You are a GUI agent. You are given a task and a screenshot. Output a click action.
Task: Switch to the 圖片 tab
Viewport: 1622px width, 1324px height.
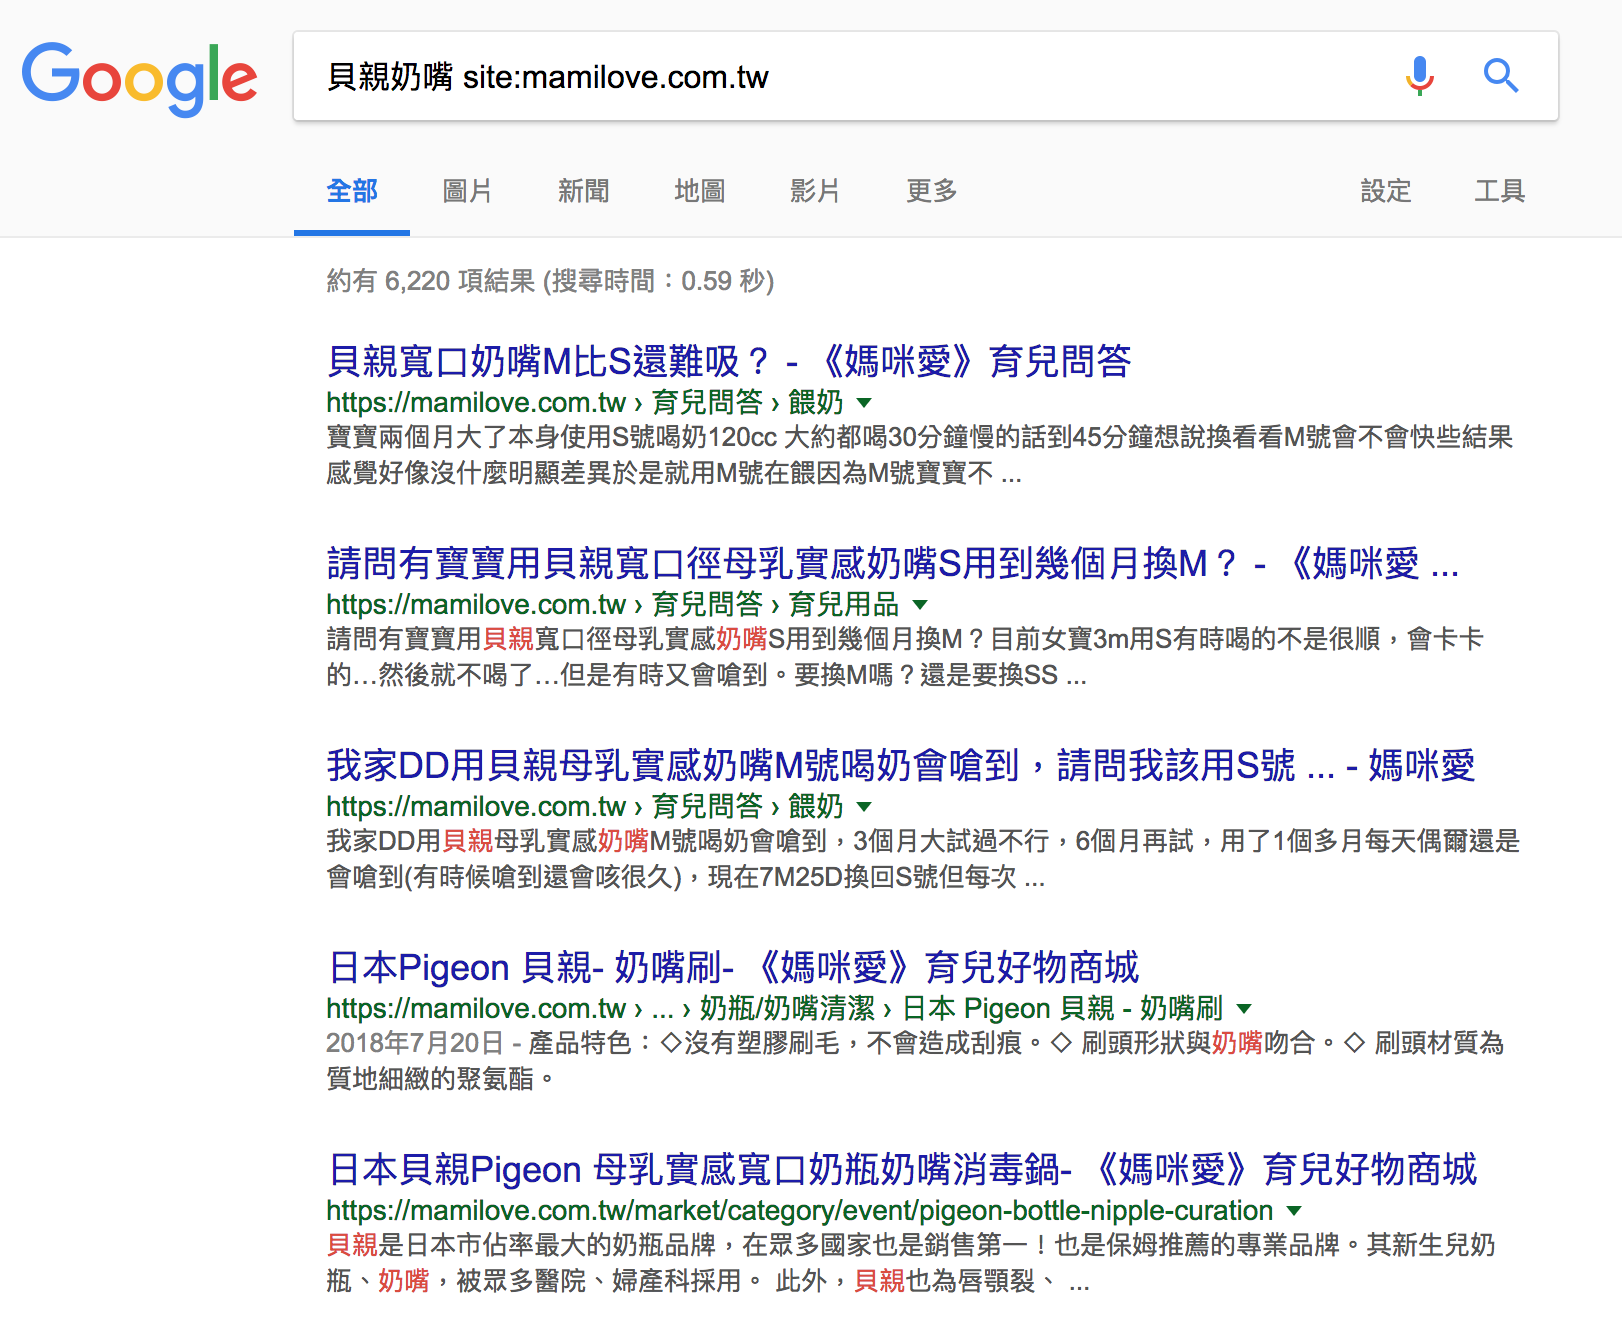[x=467, y=191]
